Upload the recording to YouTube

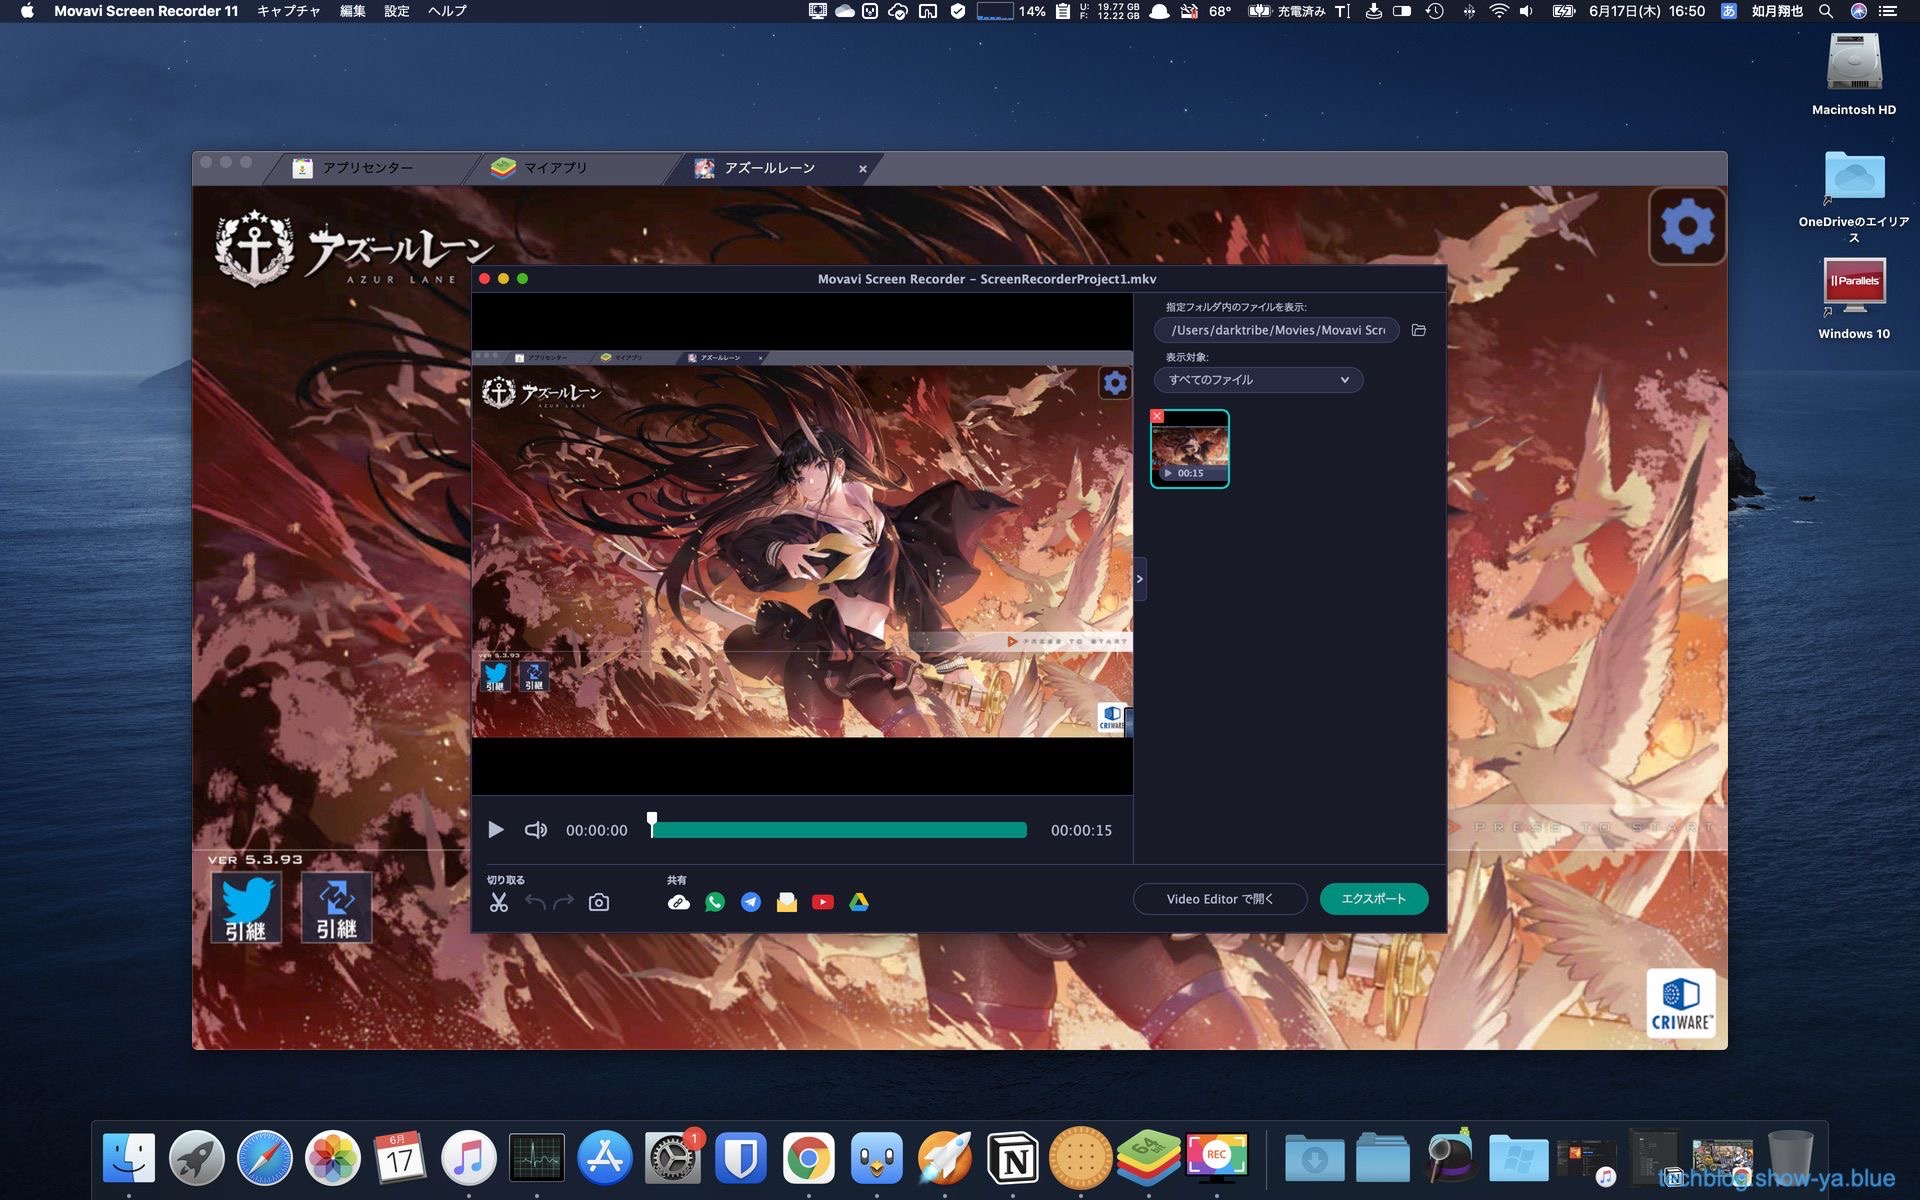(822, 902)
